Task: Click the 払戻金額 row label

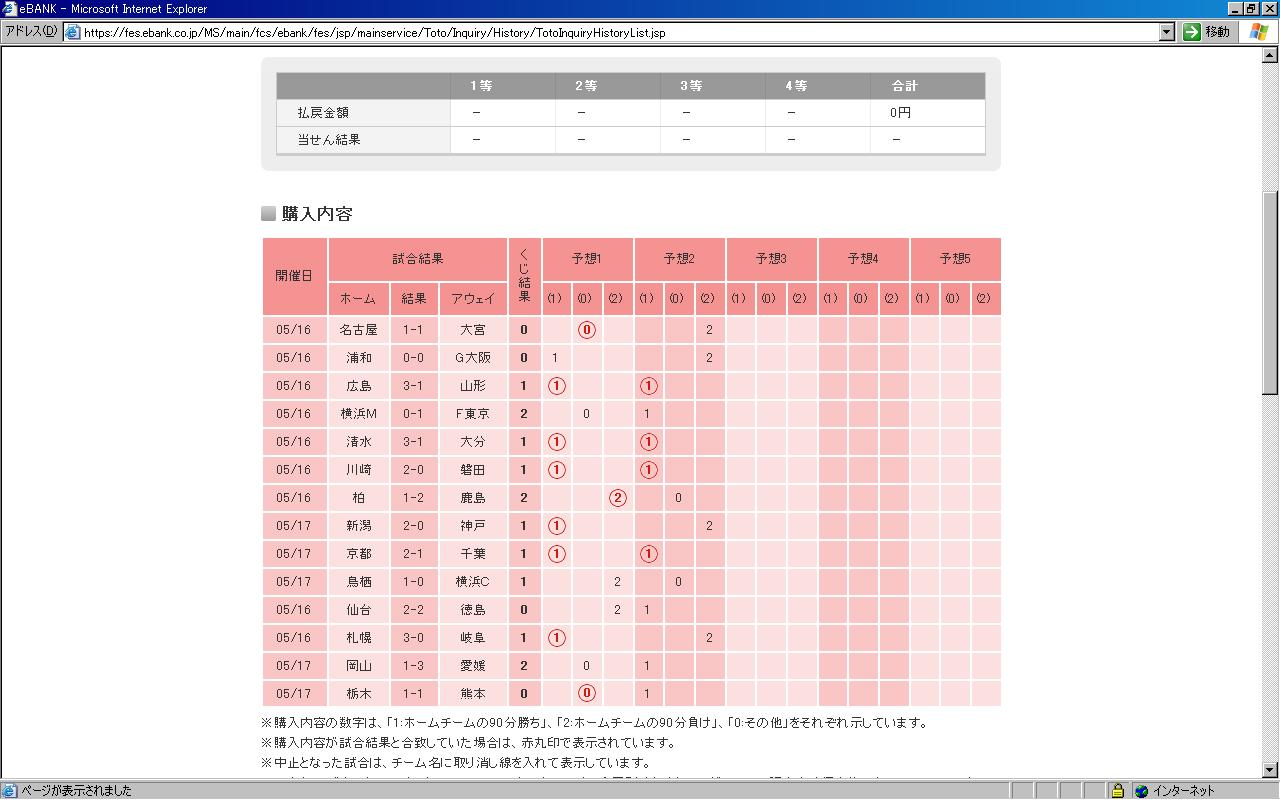Action: pyautogui.click(x=323, y=113)
